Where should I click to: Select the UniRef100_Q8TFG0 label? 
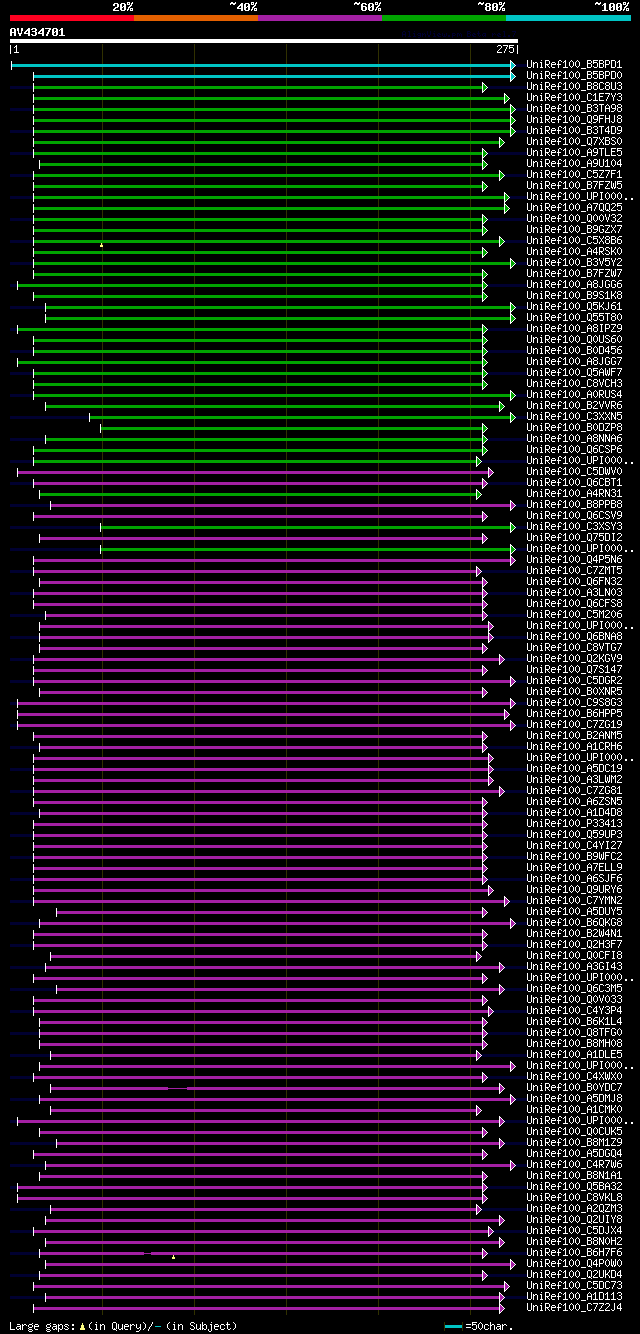[574, 1033]
